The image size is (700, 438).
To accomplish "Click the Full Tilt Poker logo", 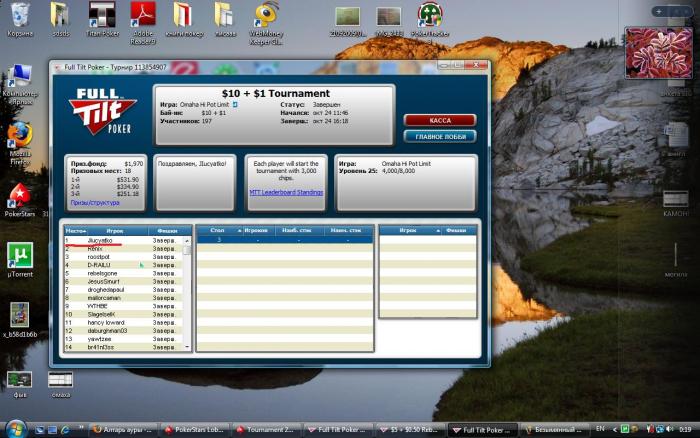I will point(102,111).
